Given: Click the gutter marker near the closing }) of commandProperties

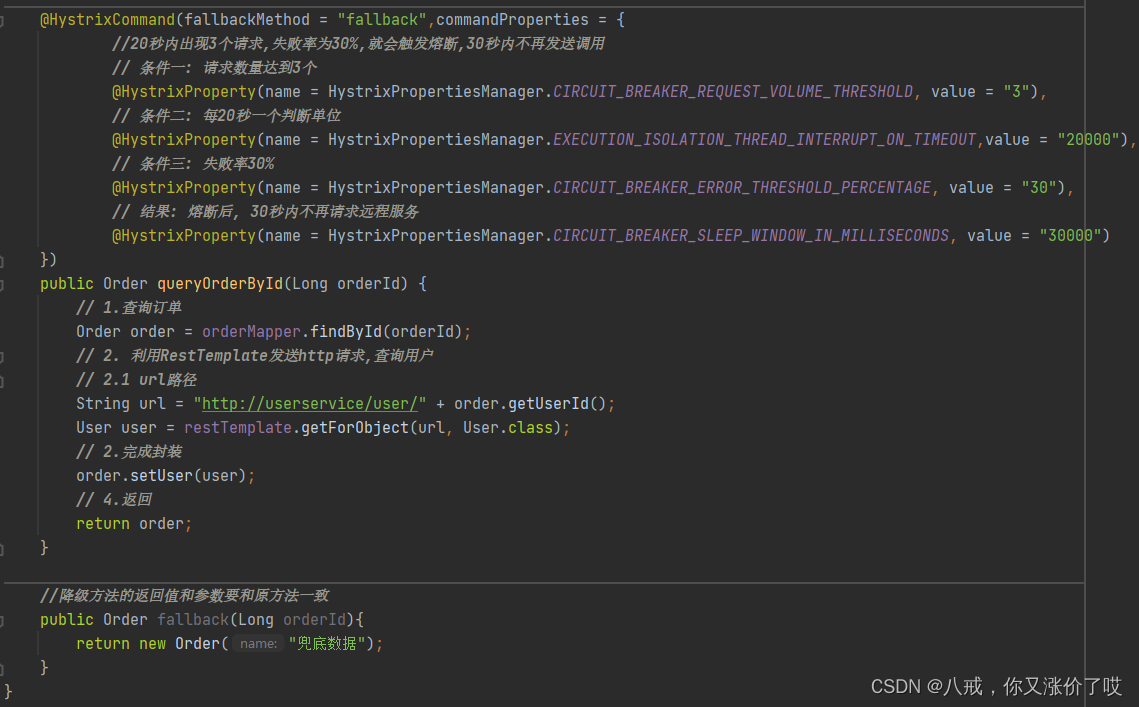Looking at the screenshot, I should pos(6,259).
